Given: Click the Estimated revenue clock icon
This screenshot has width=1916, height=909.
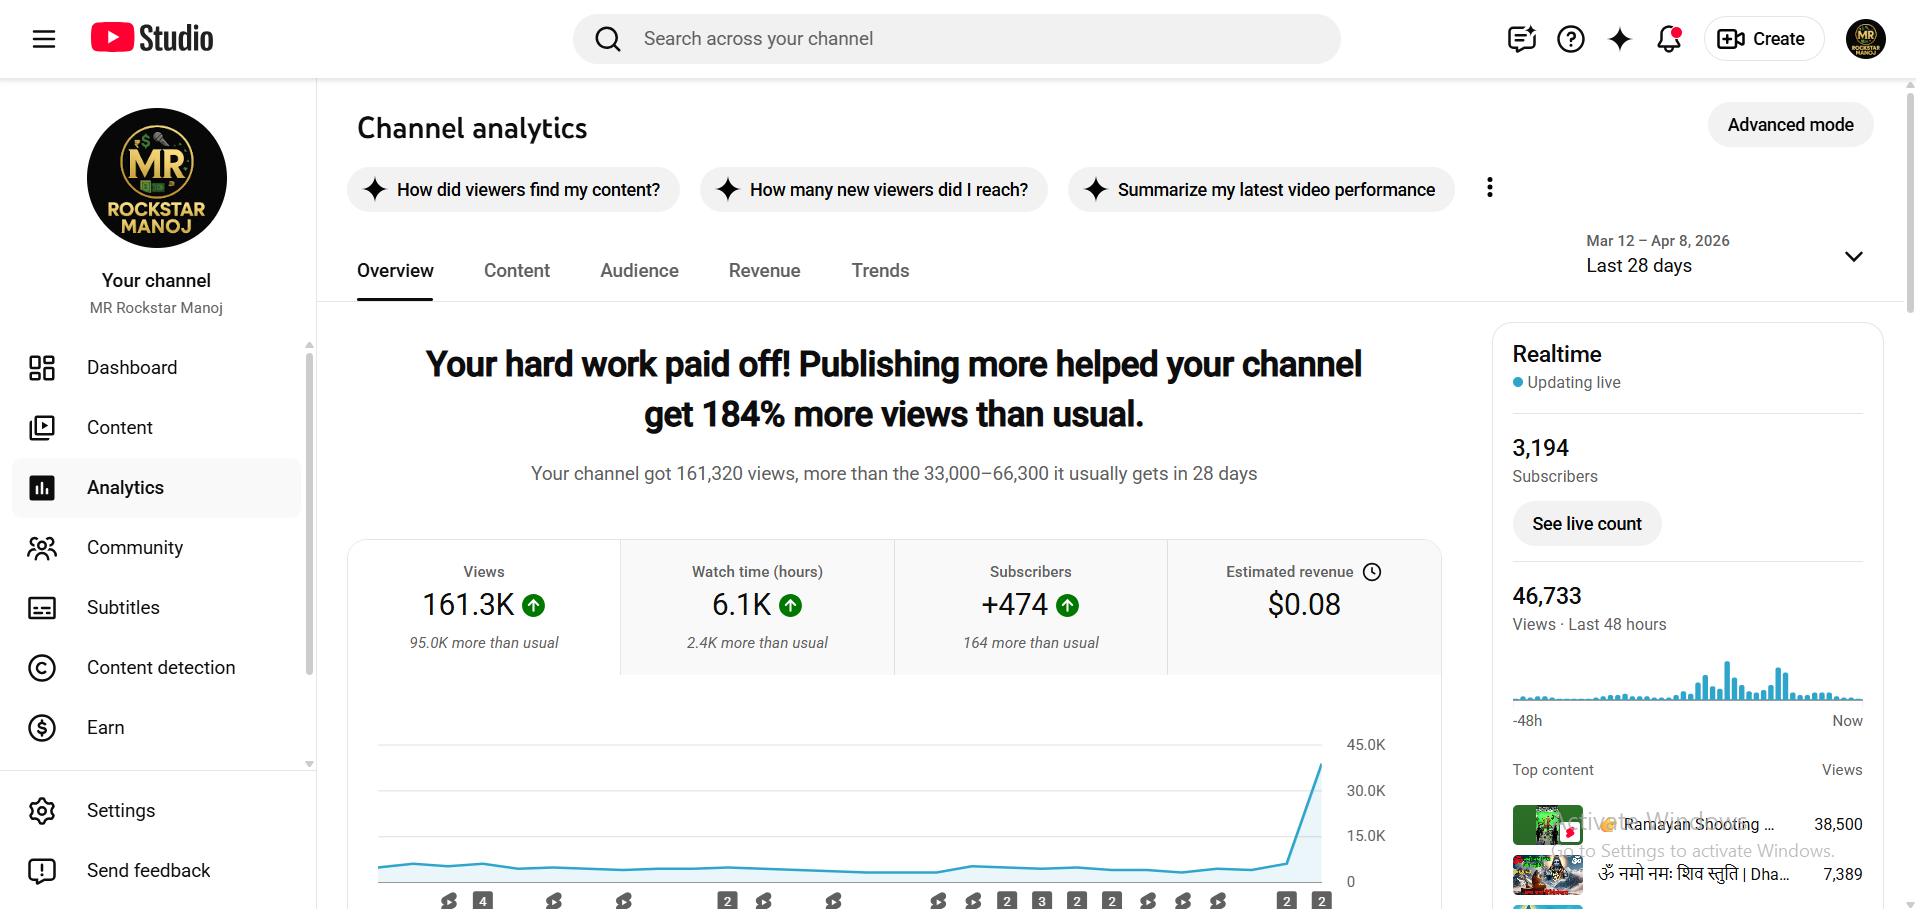Looking at the screenshot, I should pos(1372,572).
